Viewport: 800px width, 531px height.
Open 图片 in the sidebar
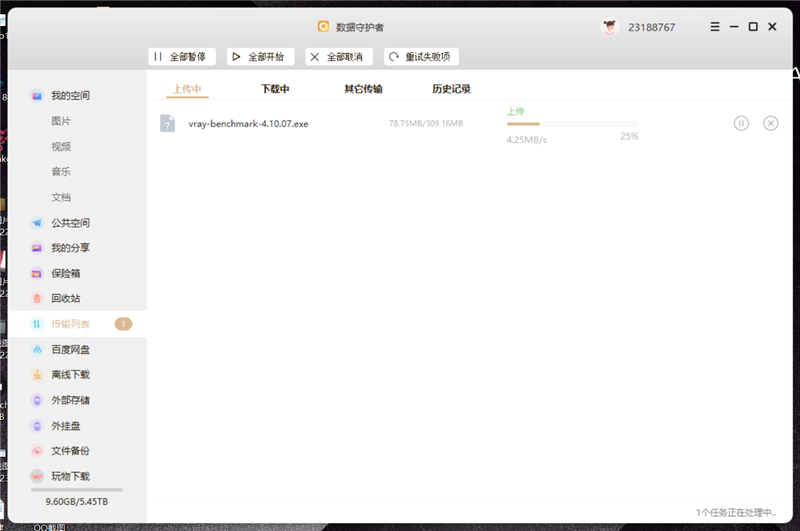[x=61, y=121]
